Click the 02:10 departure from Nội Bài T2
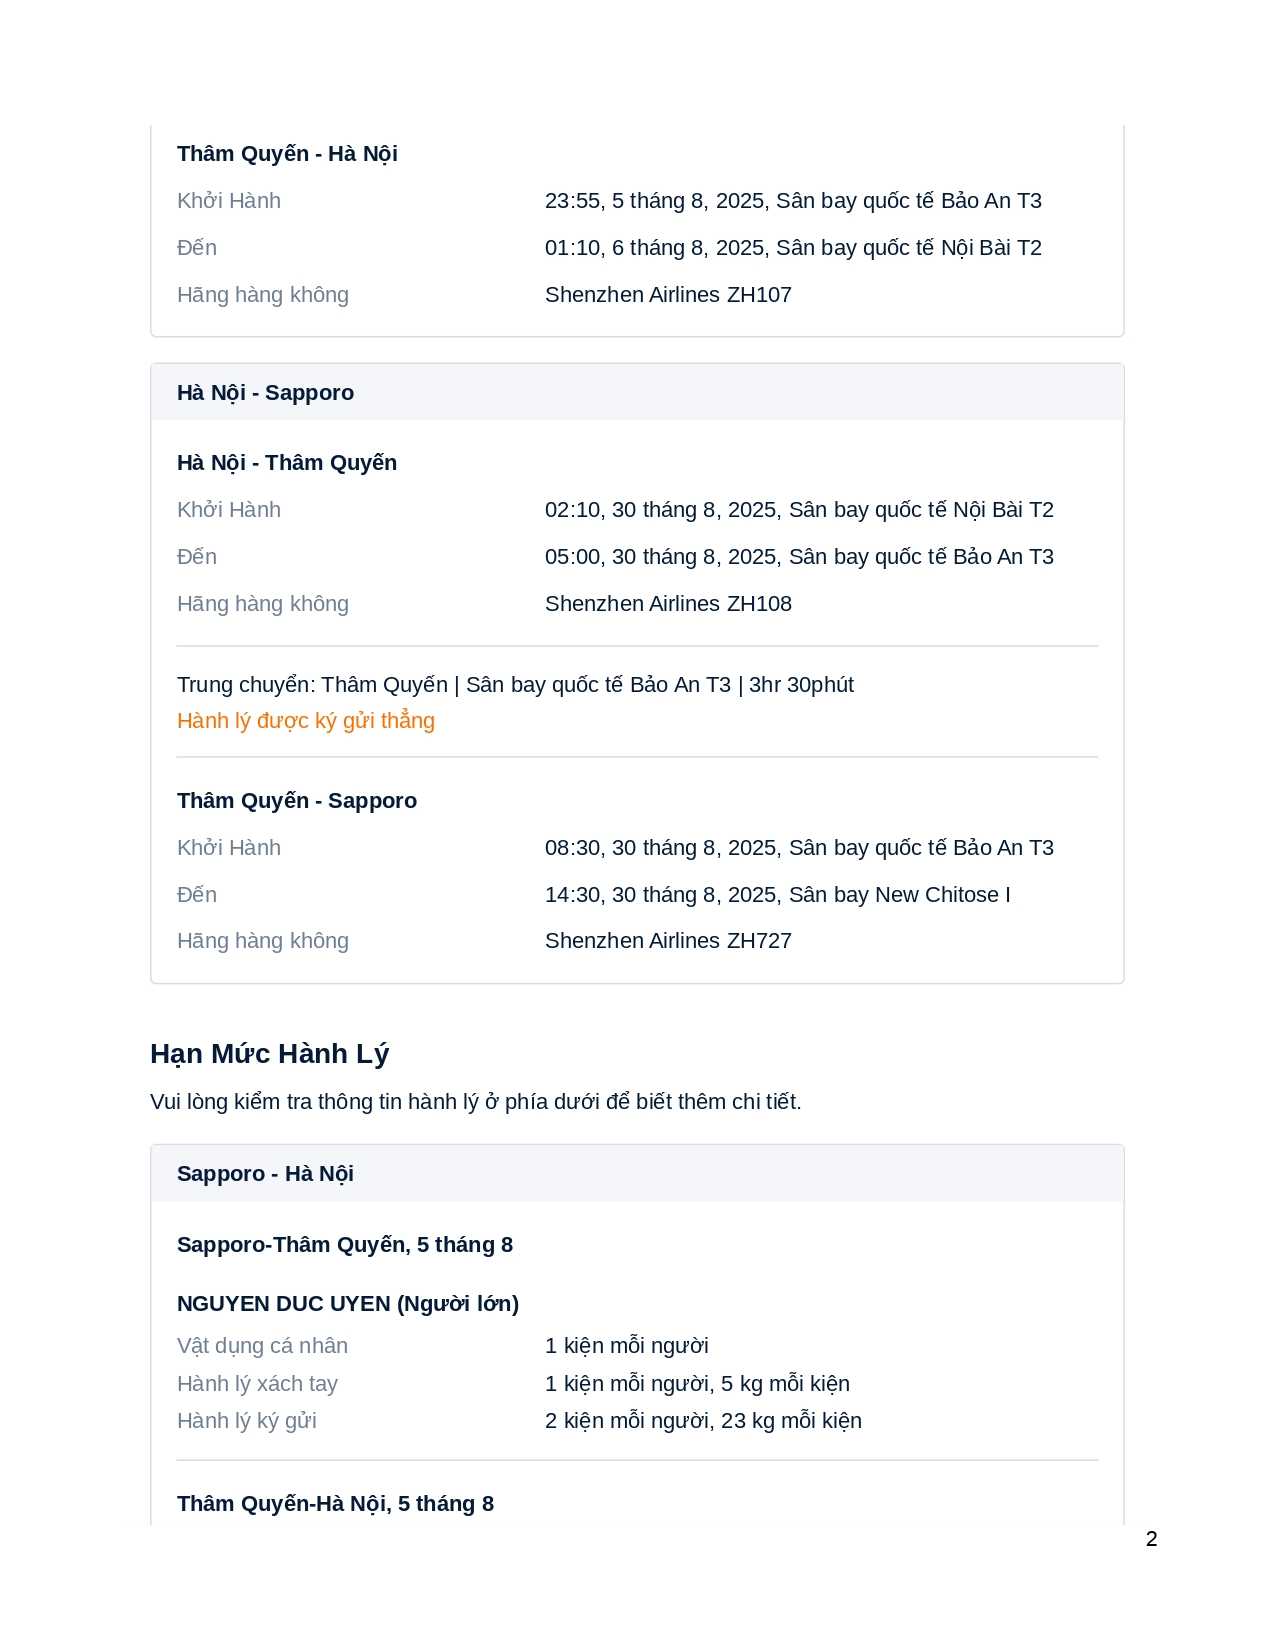1275x1650 pixels. pyautogui.click(x=799, y=510)
